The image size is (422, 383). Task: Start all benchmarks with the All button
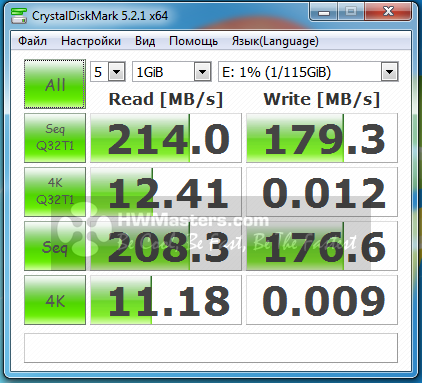pyautogui.click(x=55, y=84)
